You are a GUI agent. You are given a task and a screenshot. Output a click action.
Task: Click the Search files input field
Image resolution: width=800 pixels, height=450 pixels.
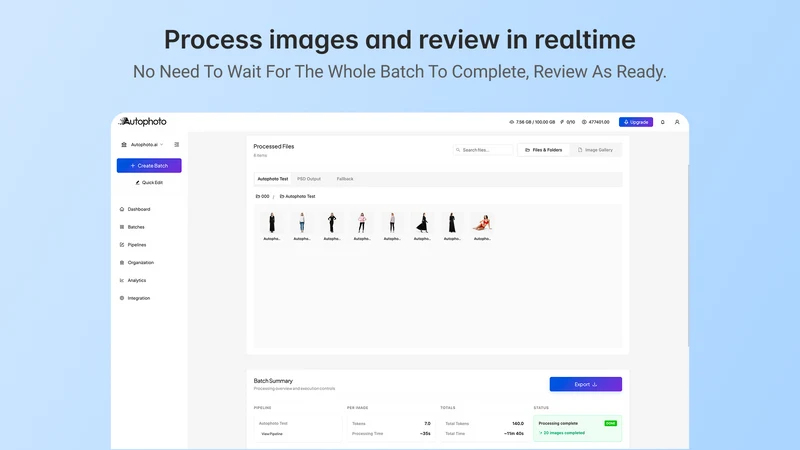tap(483, 150)
